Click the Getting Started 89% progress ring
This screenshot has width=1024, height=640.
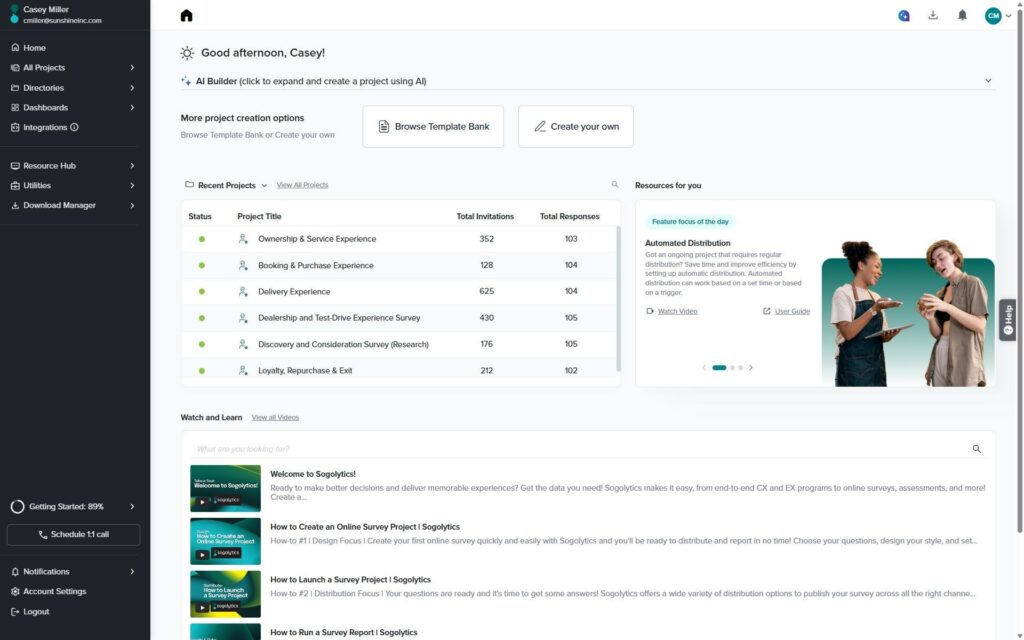click(18, 507)
